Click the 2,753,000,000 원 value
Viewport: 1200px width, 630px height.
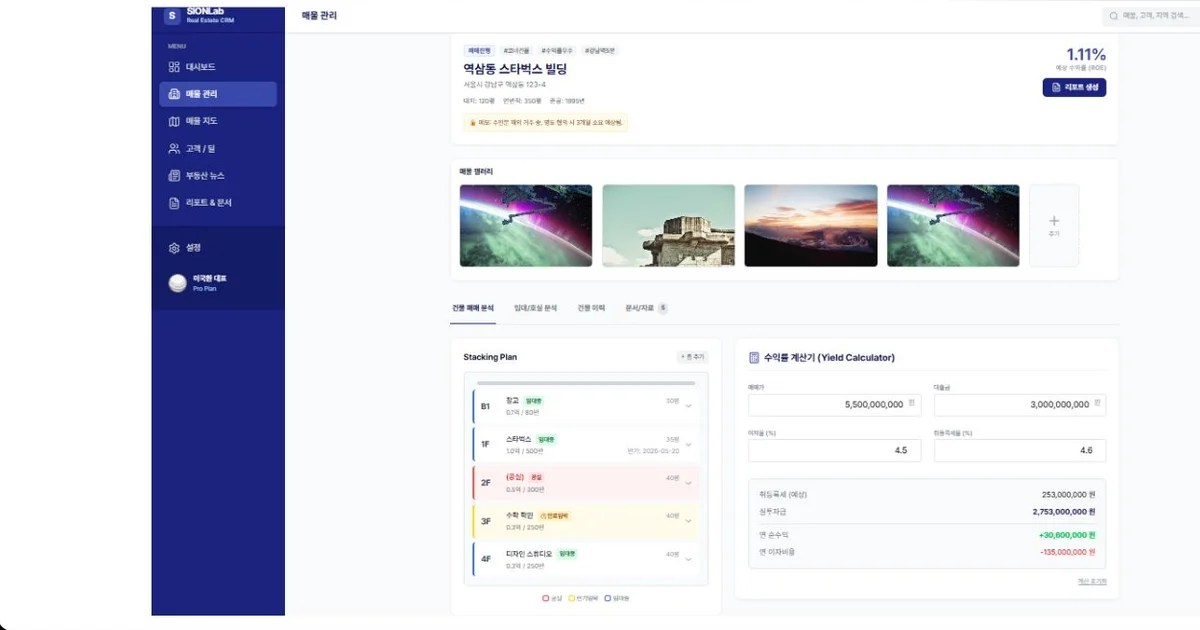pyautogui.click(x=1065, y=511)
